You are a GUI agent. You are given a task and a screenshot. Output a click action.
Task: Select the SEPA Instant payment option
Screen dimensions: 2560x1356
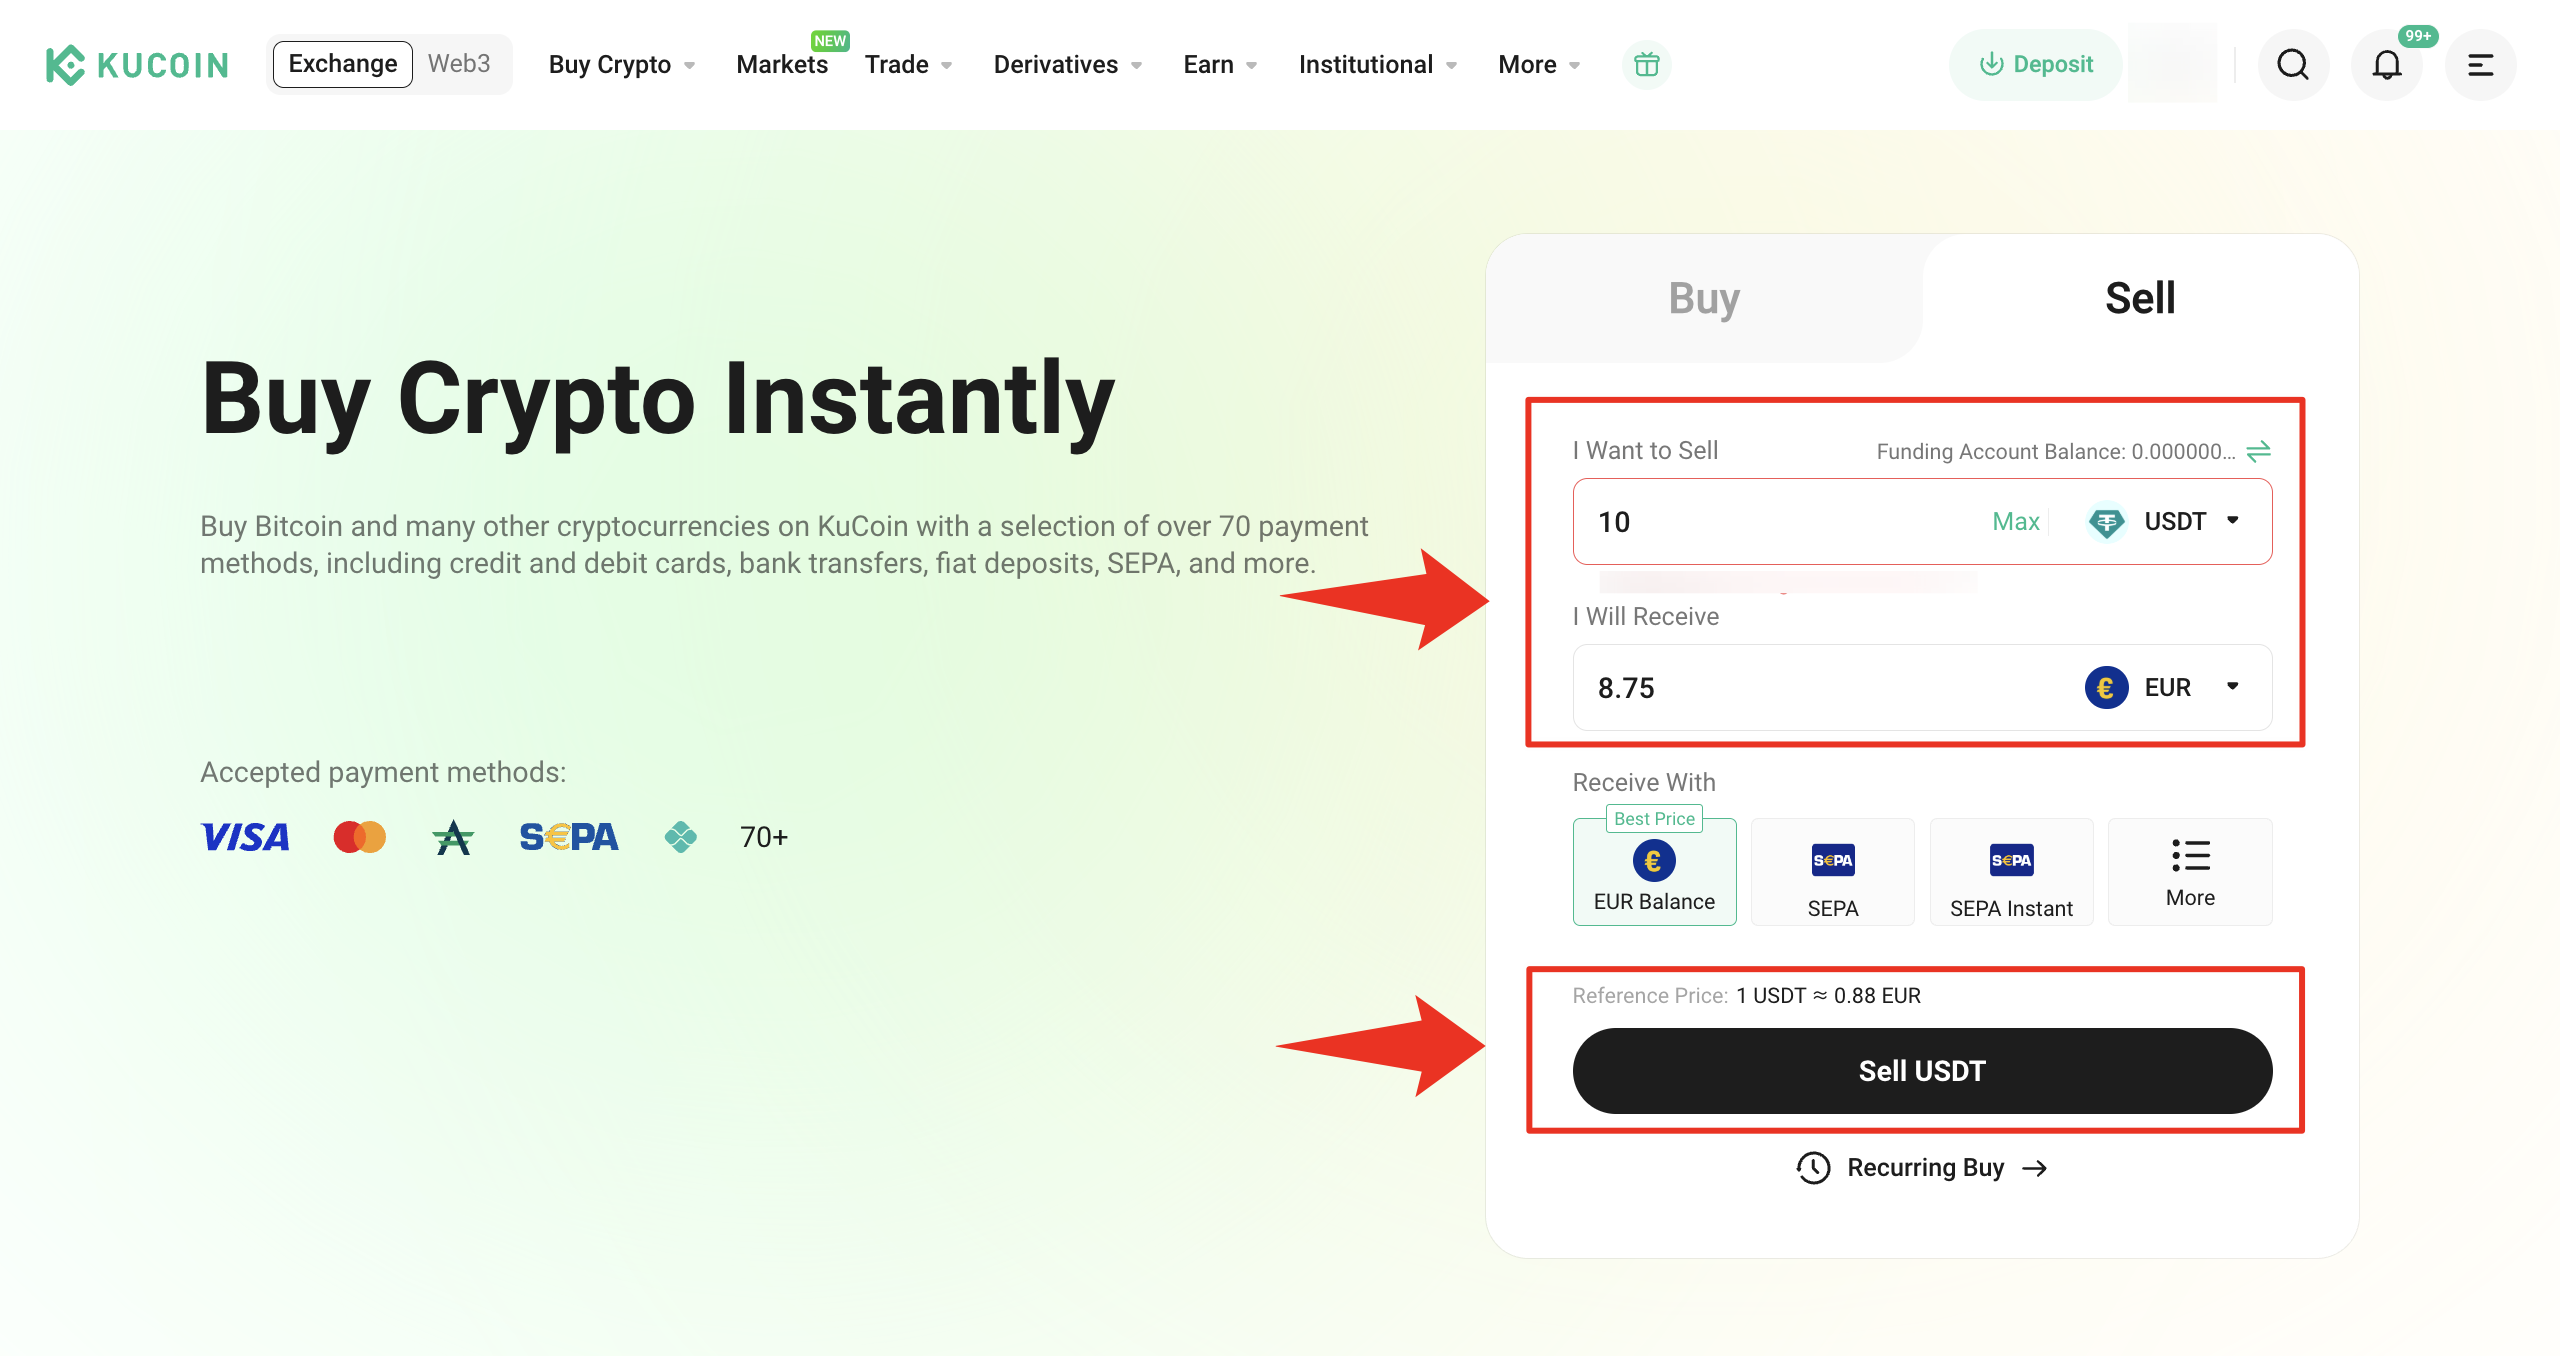click(2011, 873)
